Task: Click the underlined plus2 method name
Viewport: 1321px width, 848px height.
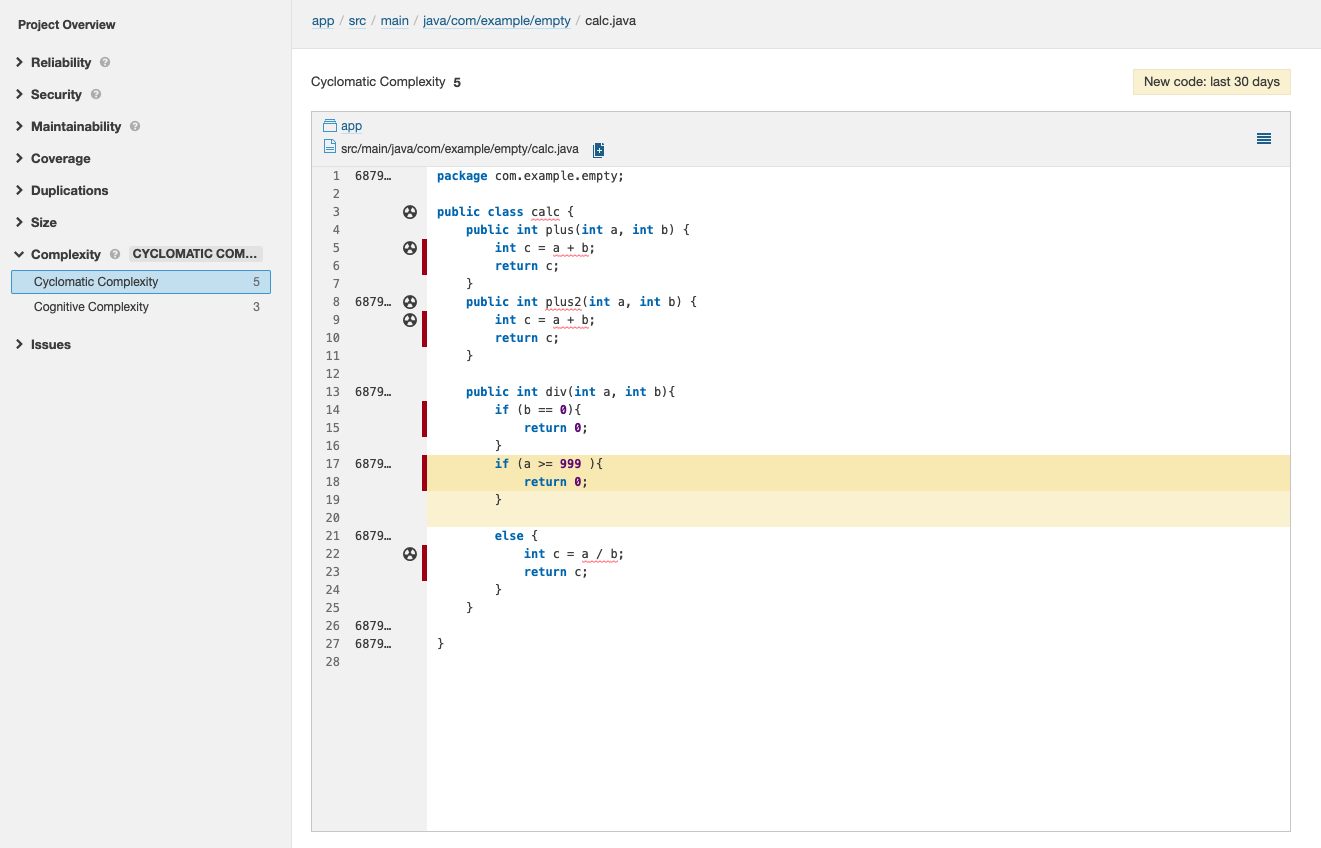Action: click(563, 302)
